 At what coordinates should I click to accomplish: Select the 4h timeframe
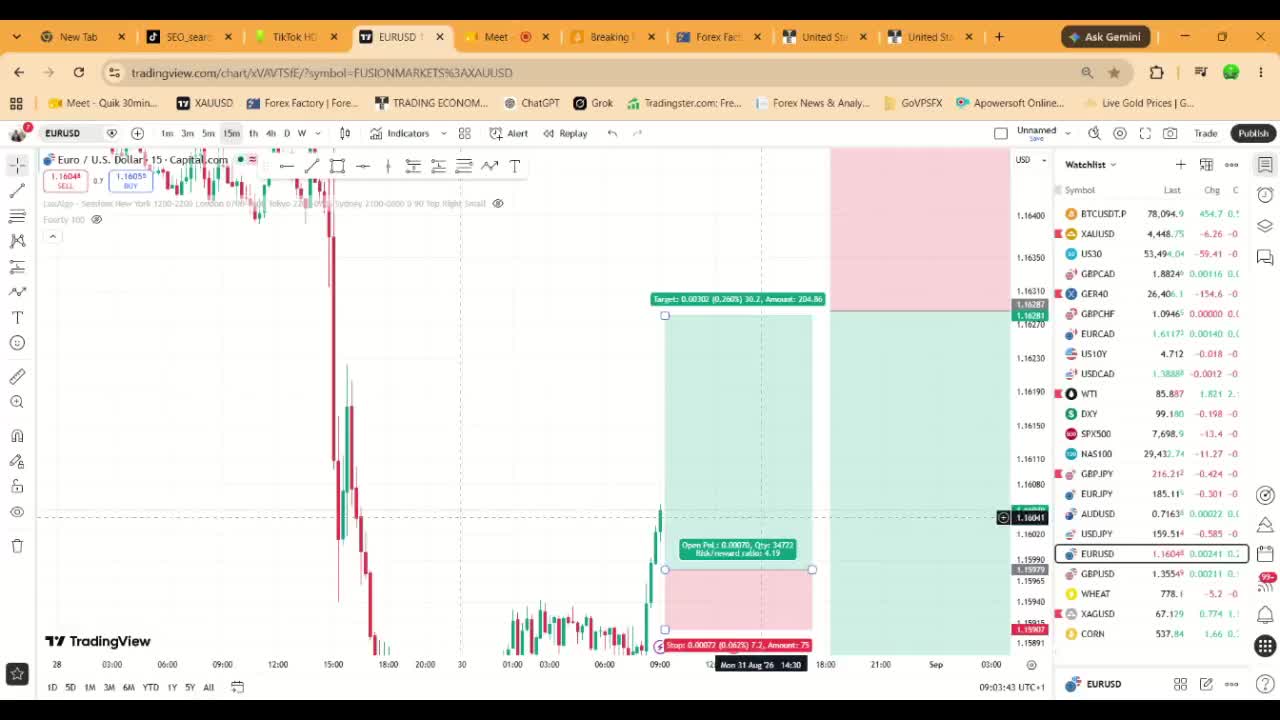tap(270, 133)
